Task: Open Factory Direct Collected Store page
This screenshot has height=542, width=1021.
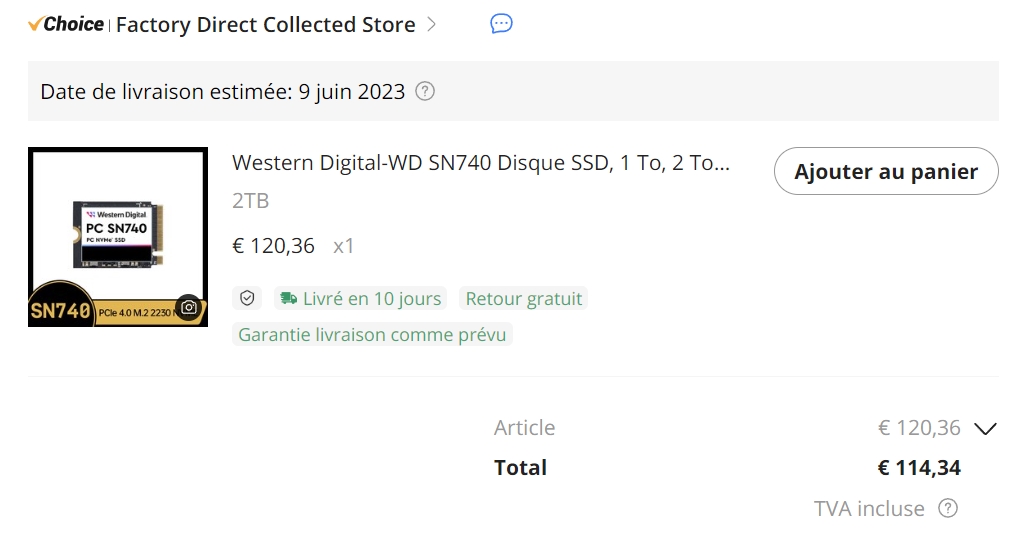Action: pyautogui.click(x=265, y=25)
